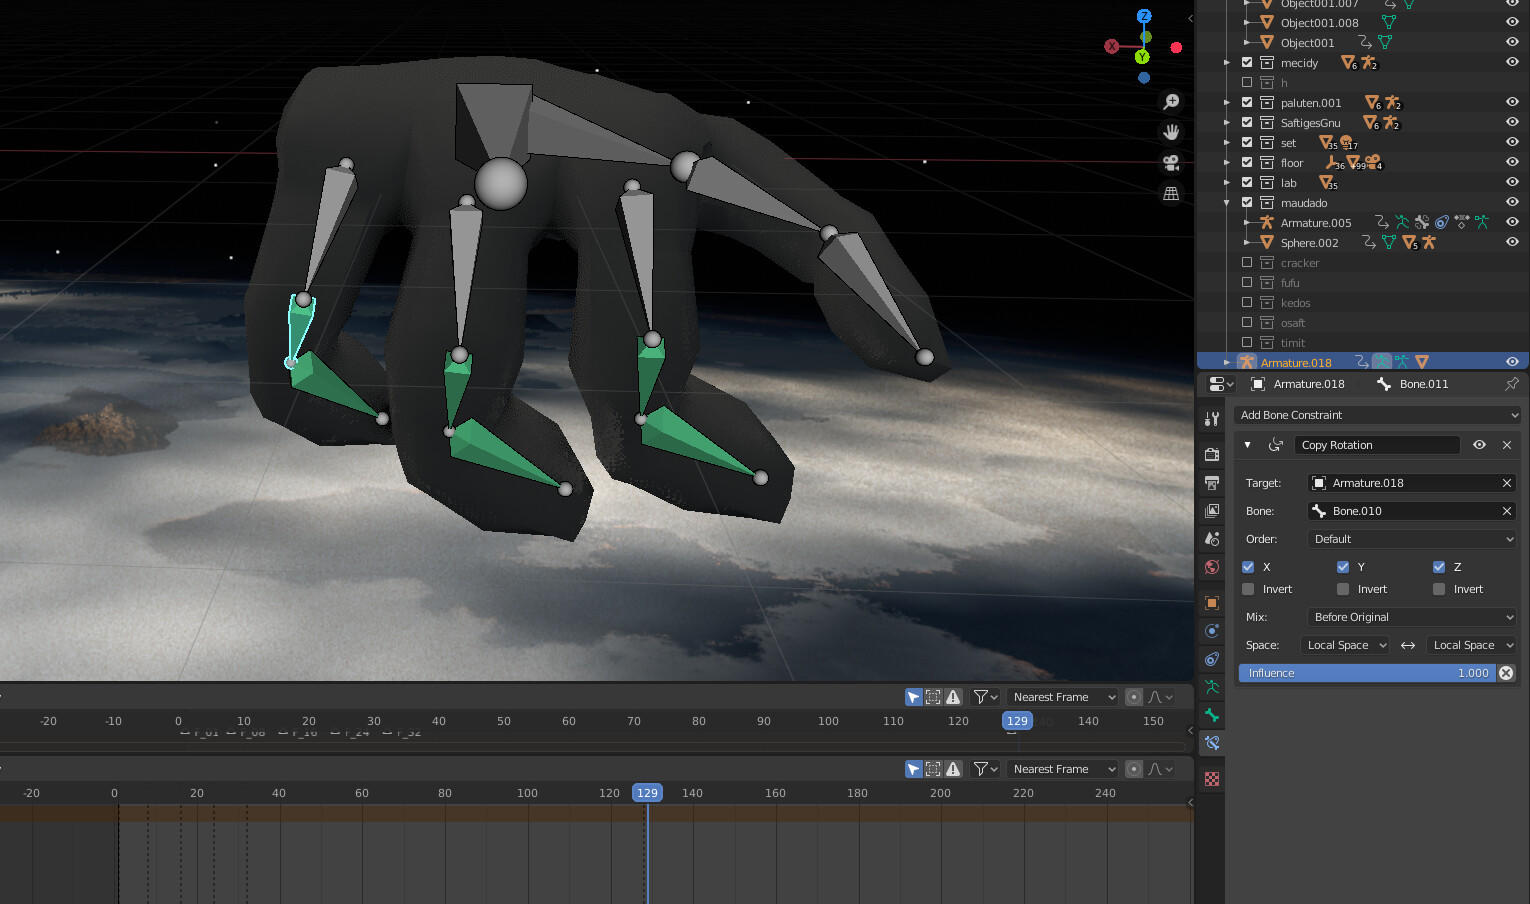The width and height of the screenshot is (1530, 904).
Task: Open the properties editor type menu
Action: click(1221, 384)
